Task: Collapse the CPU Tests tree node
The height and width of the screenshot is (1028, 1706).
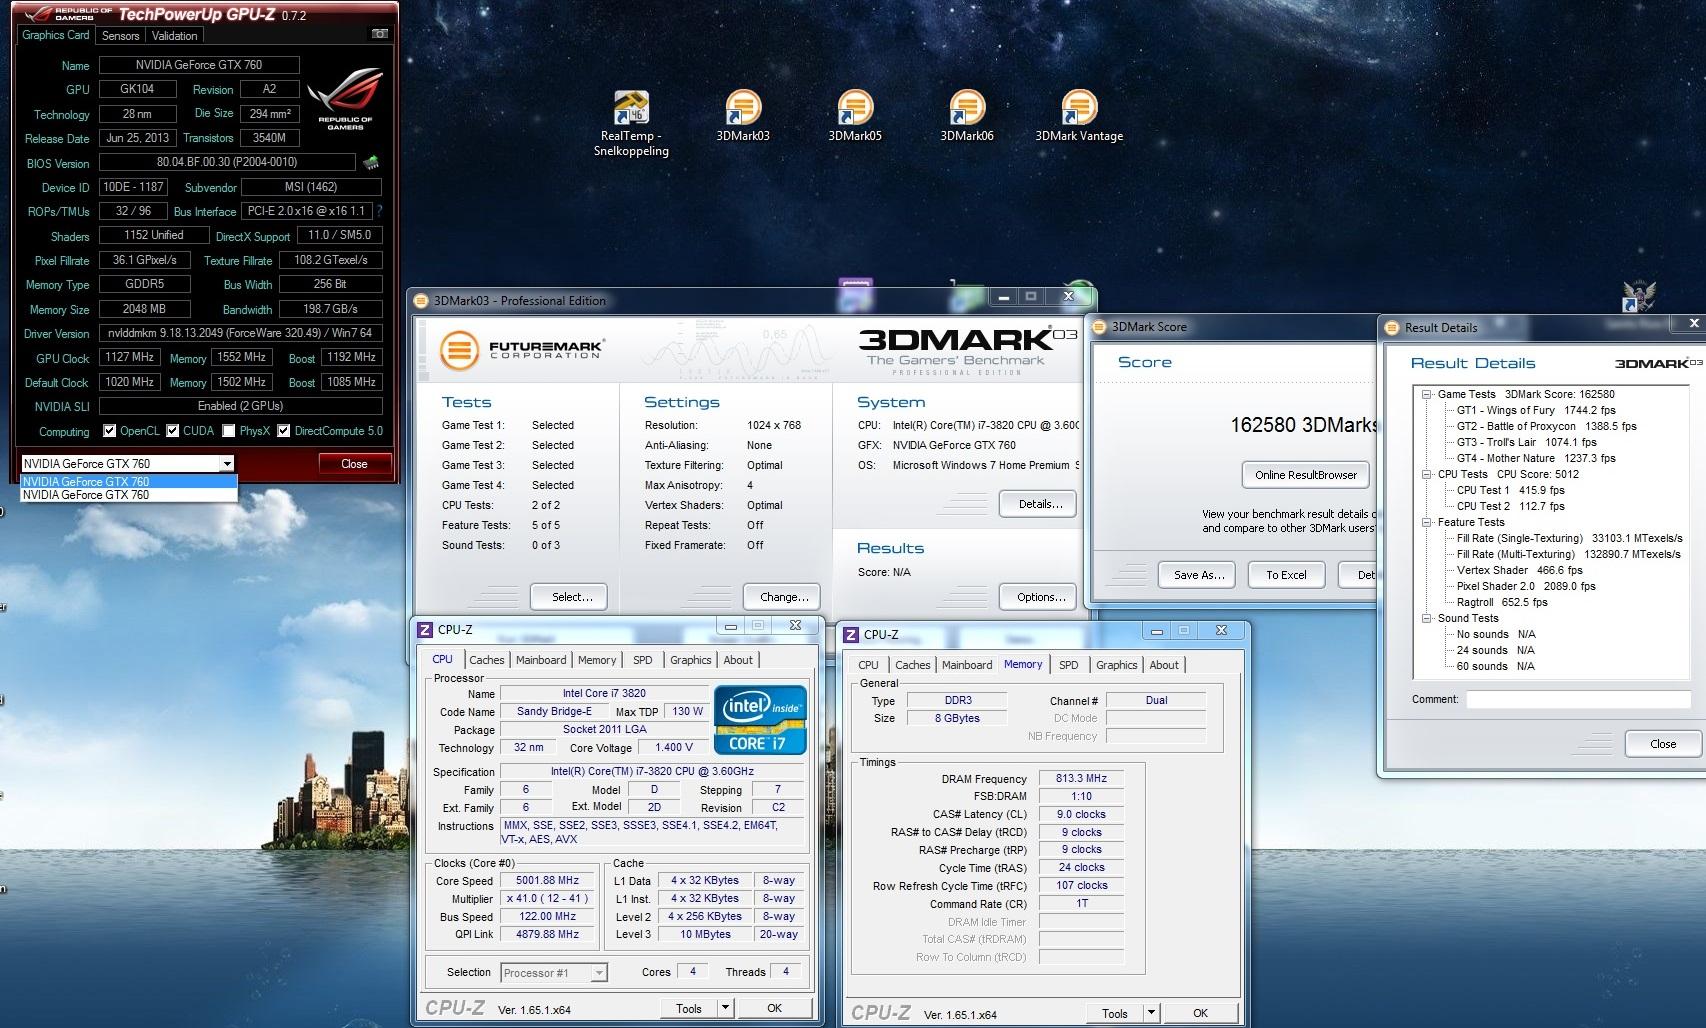Action: tap(1427, 474)
